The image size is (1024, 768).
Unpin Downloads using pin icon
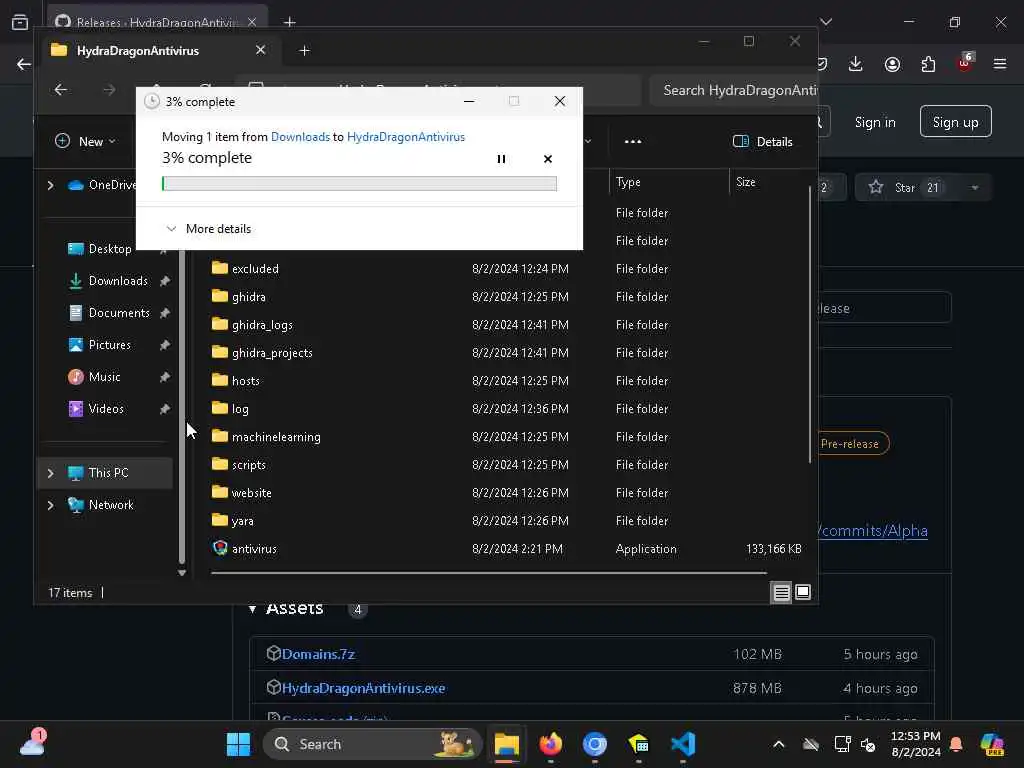(165, 281)
